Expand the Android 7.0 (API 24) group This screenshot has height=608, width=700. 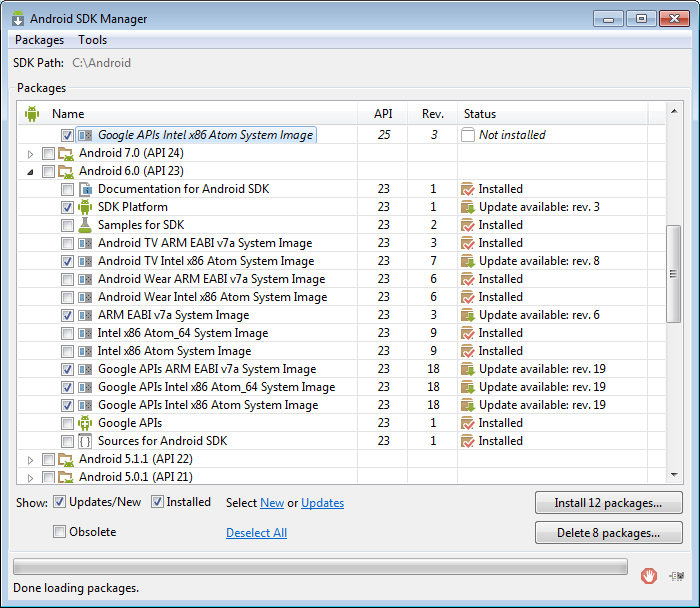[x=31, y=153]
